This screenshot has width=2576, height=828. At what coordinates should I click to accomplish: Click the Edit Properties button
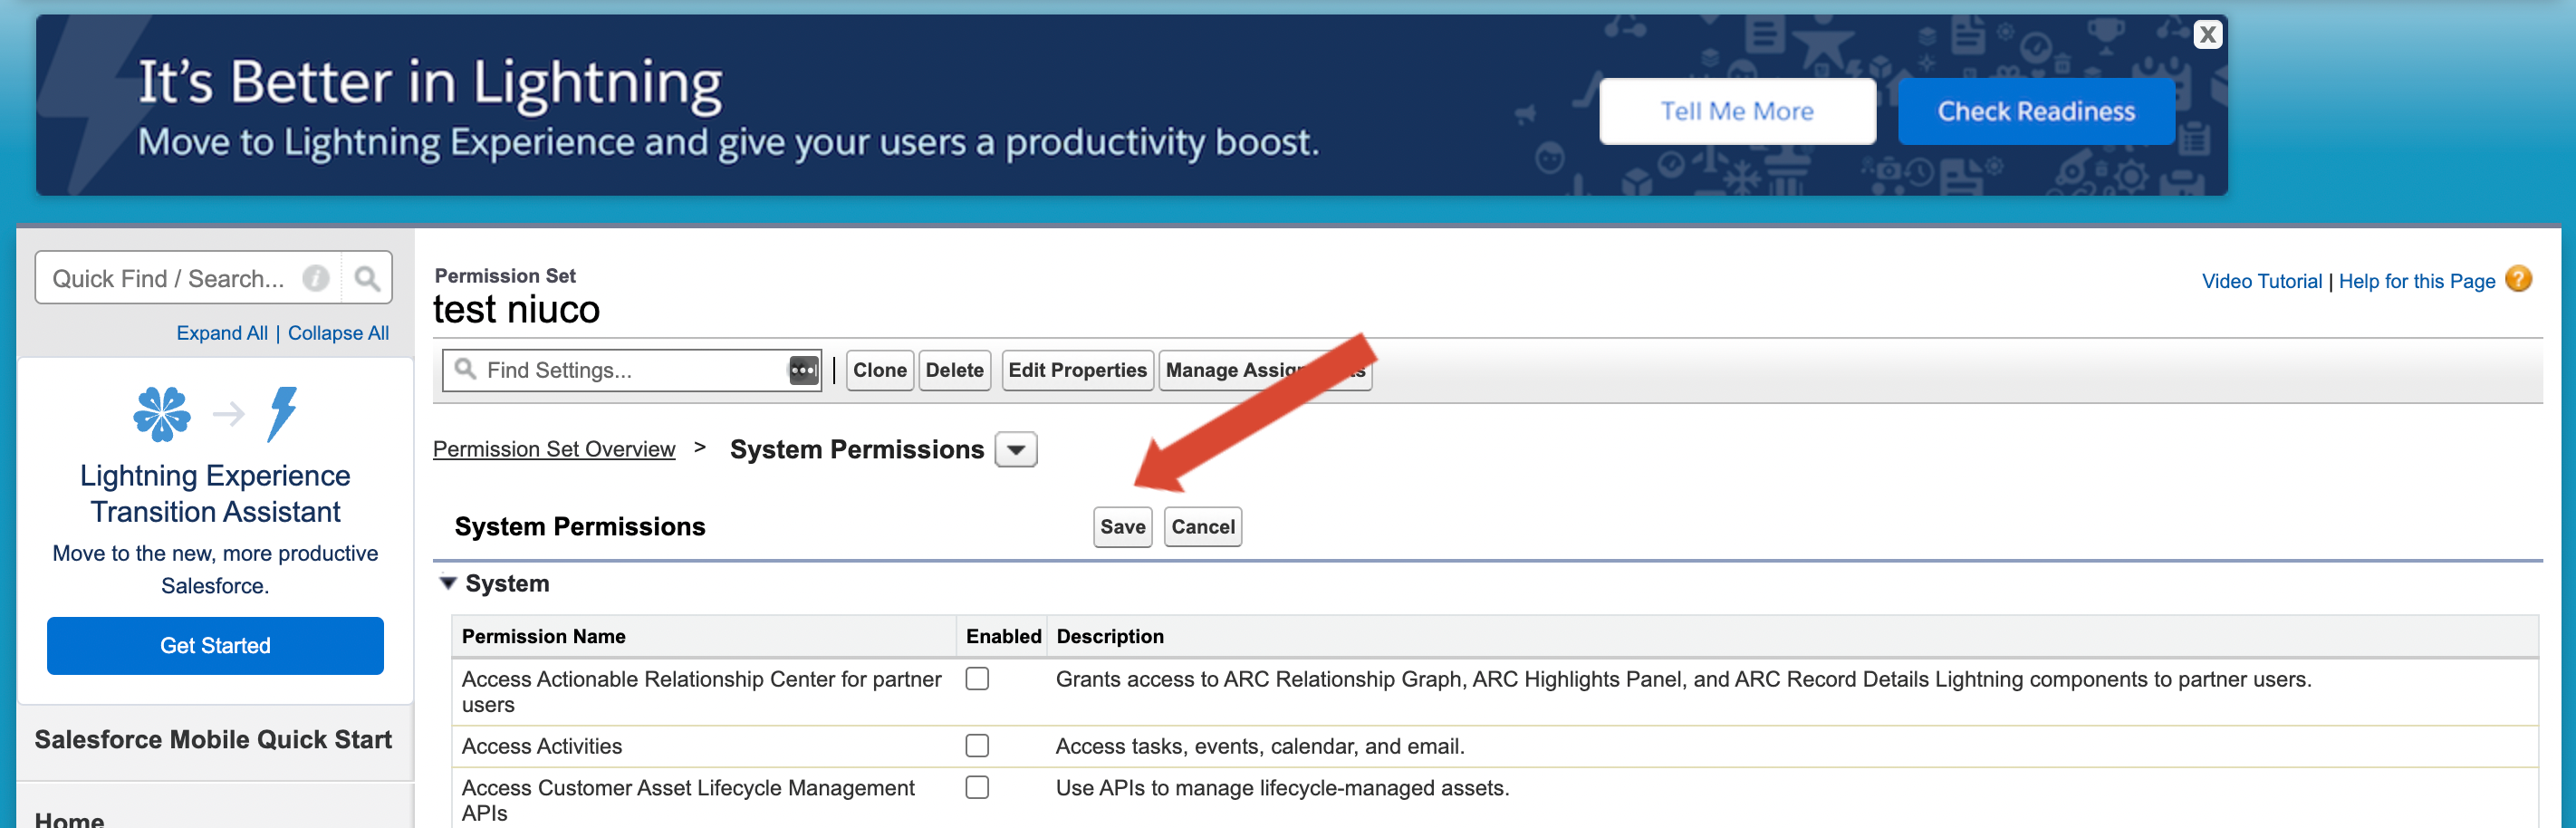pyautogui.click(x=1077, y=370)
